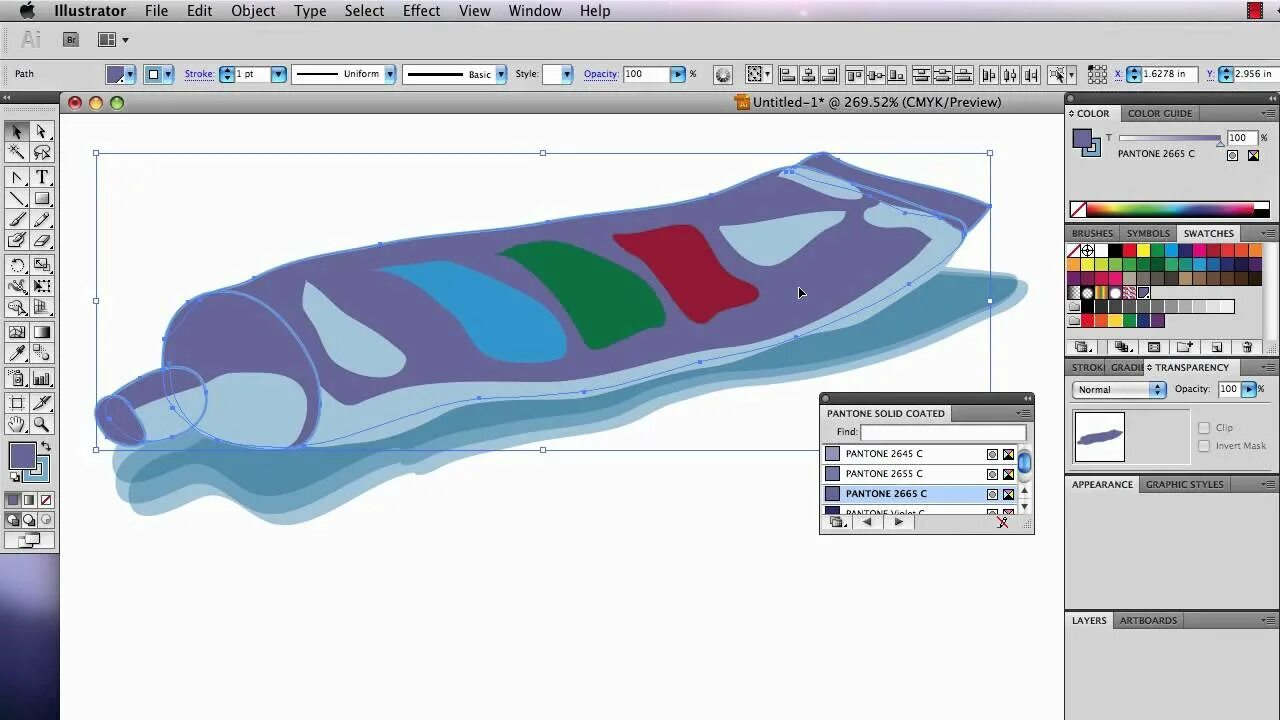The width and height of the screenshot is (1280, 720).
Task: Open the Basic brush definition dropdown
Action: click(x=501, y=74)
